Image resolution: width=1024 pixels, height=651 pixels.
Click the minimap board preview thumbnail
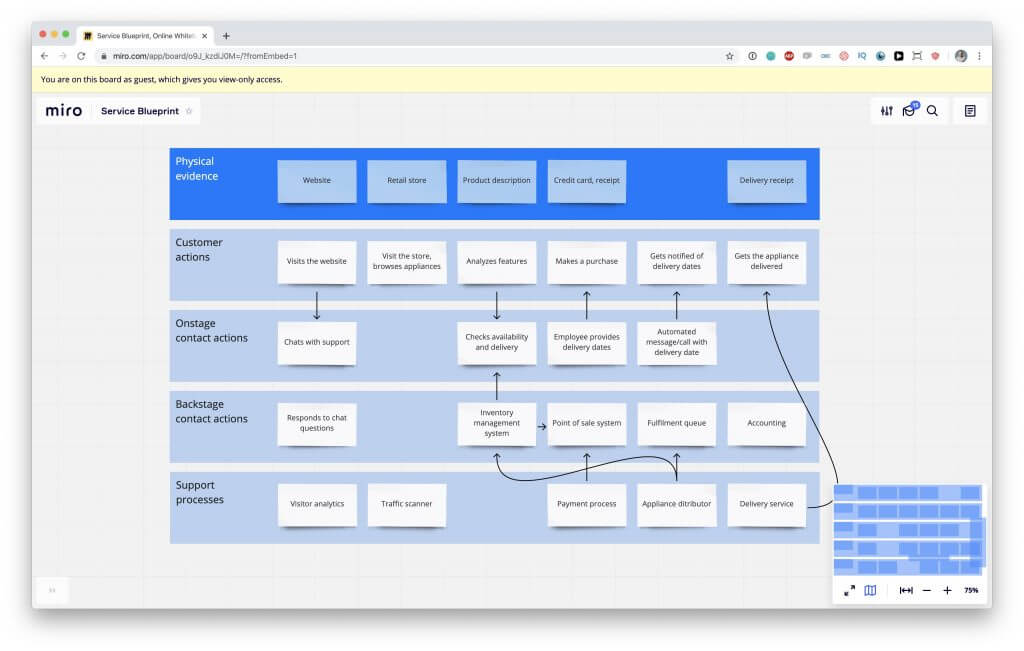coord(908,529)
